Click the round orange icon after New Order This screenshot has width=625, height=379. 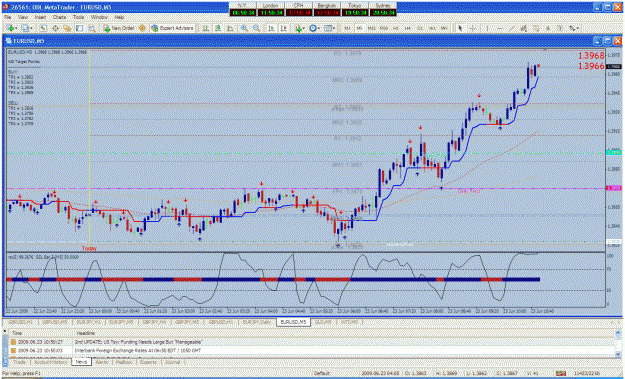[142, 28]
